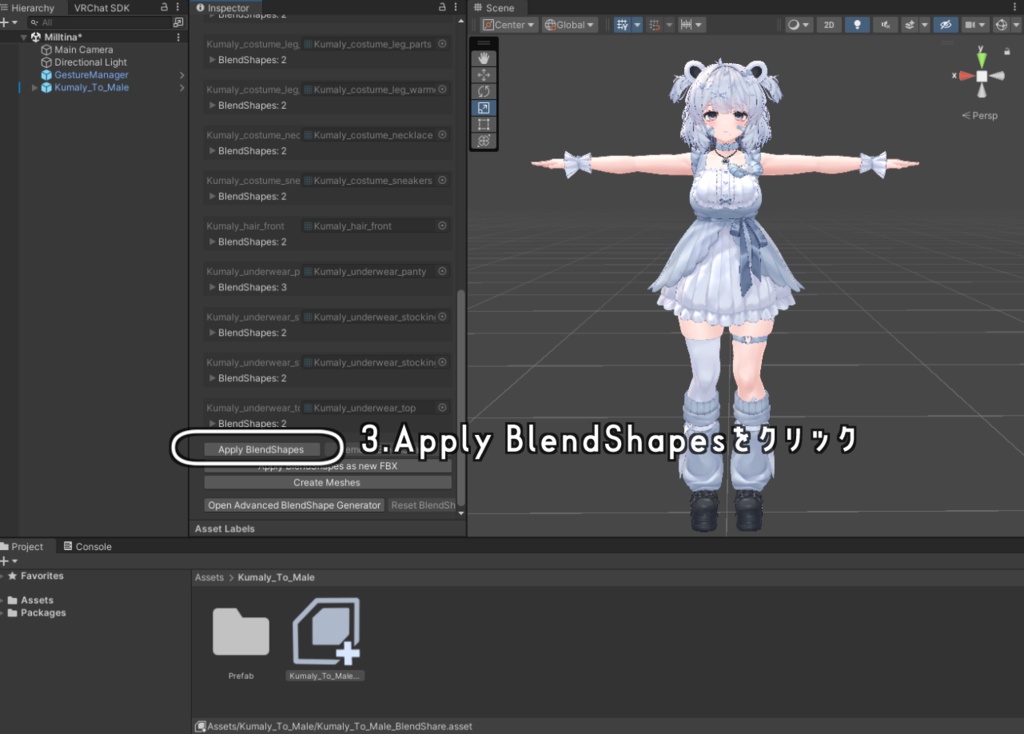Screen dimensions: 1024x734
Task: Pick object for Kumaly_underwear_top field
Action: (442, 407)
